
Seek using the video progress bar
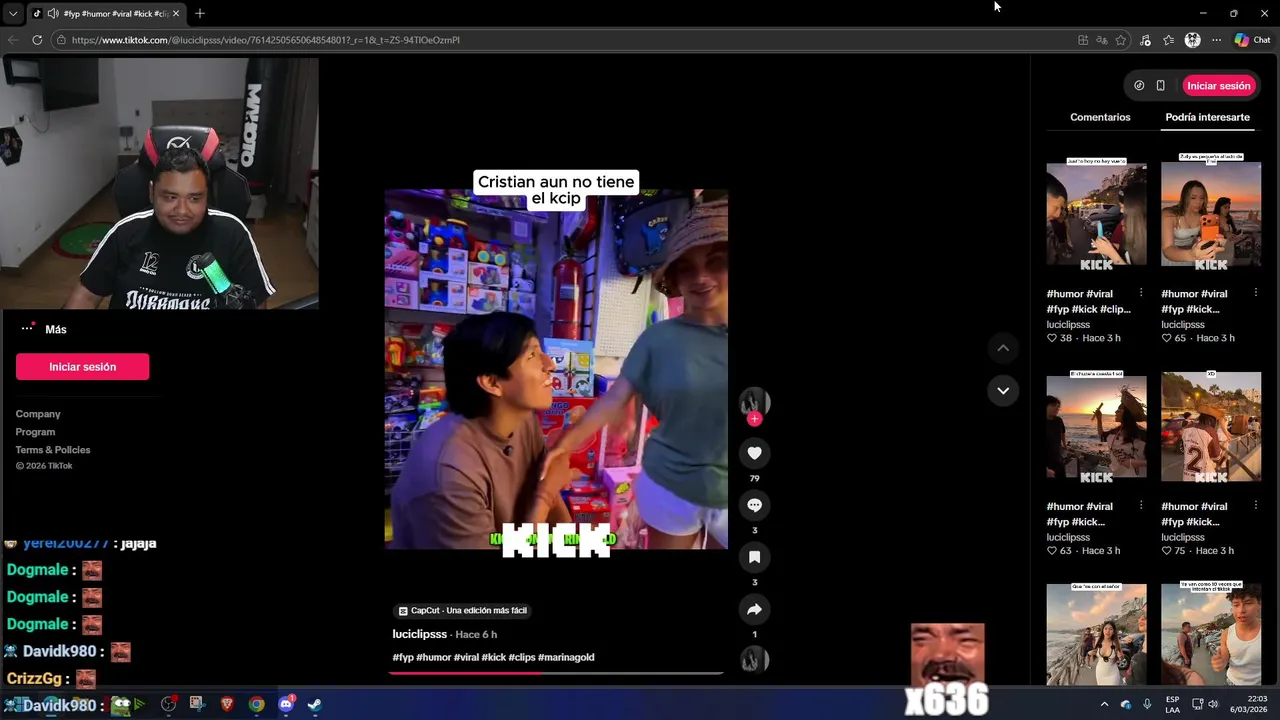556,673
